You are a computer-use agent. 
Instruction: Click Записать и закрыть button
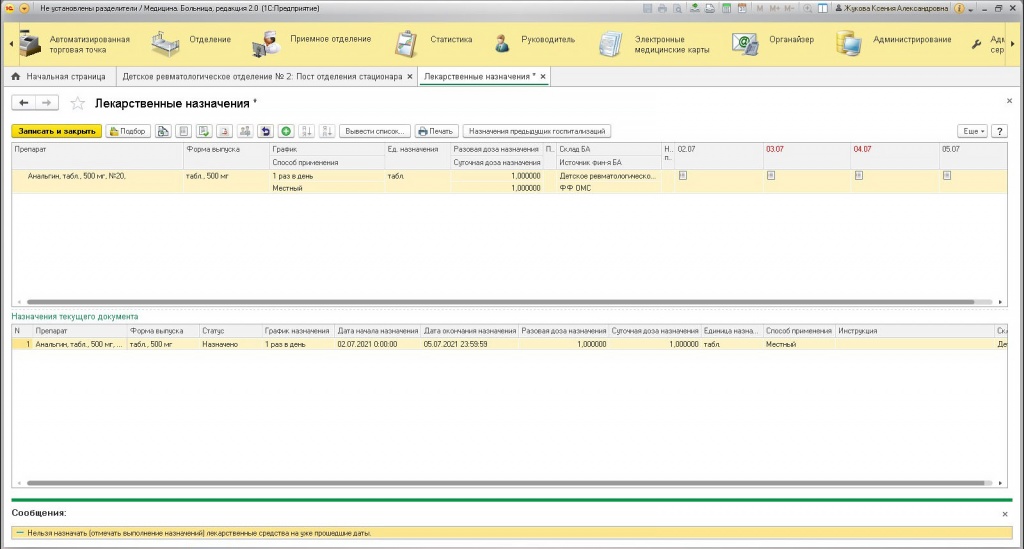coord(57,131)
